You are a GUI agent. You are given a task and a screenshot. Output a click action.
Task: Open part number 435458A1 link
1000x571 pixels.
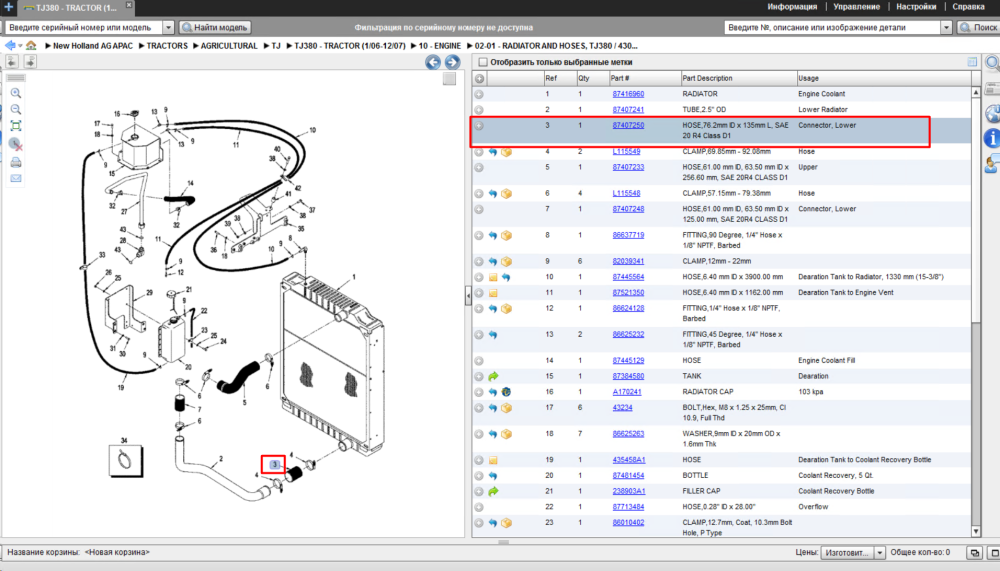[x=629, y=460]
